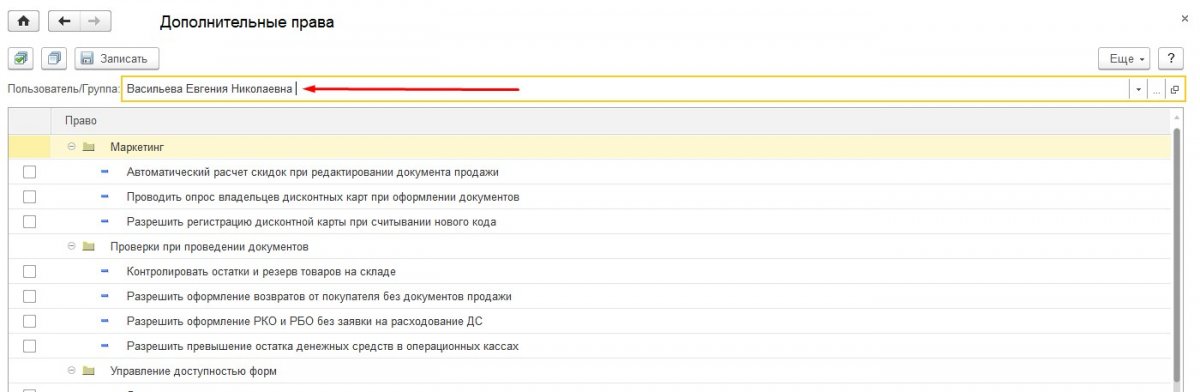Enable Автоматический расчет скидок checkbox
Viewport: 1200px width, 392px height.
[x=29, y=172]
